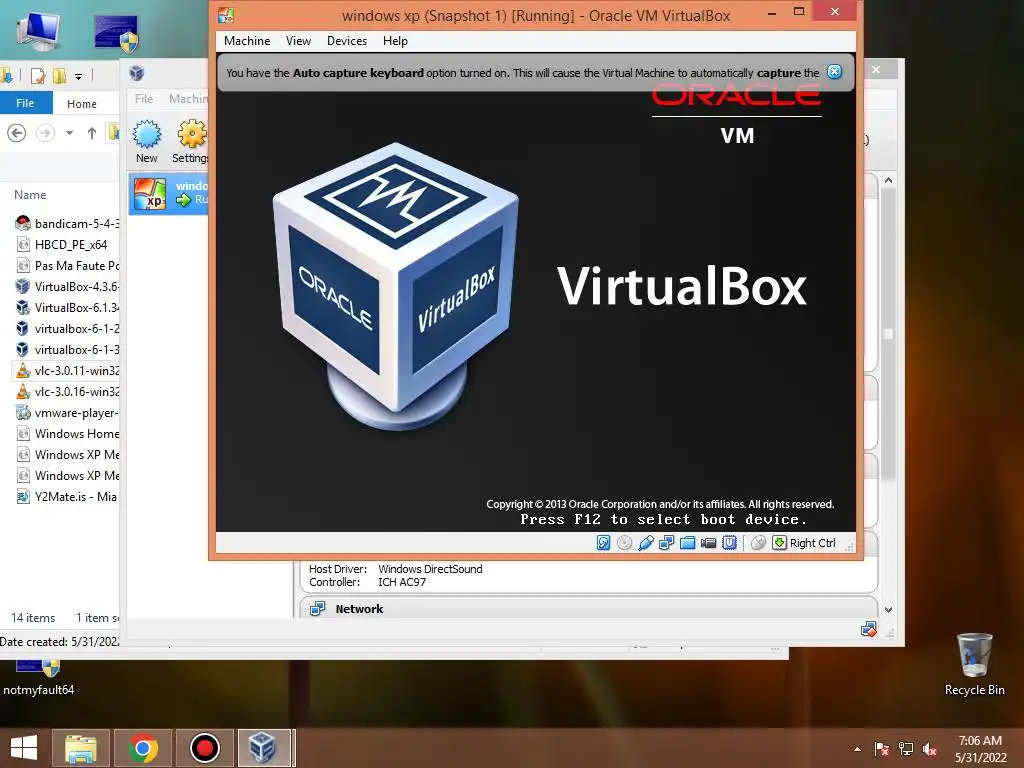Click network status icon in tray
Image resolution: width=1024 pixels, height=768 pixels.
click(x=906, y=749)
